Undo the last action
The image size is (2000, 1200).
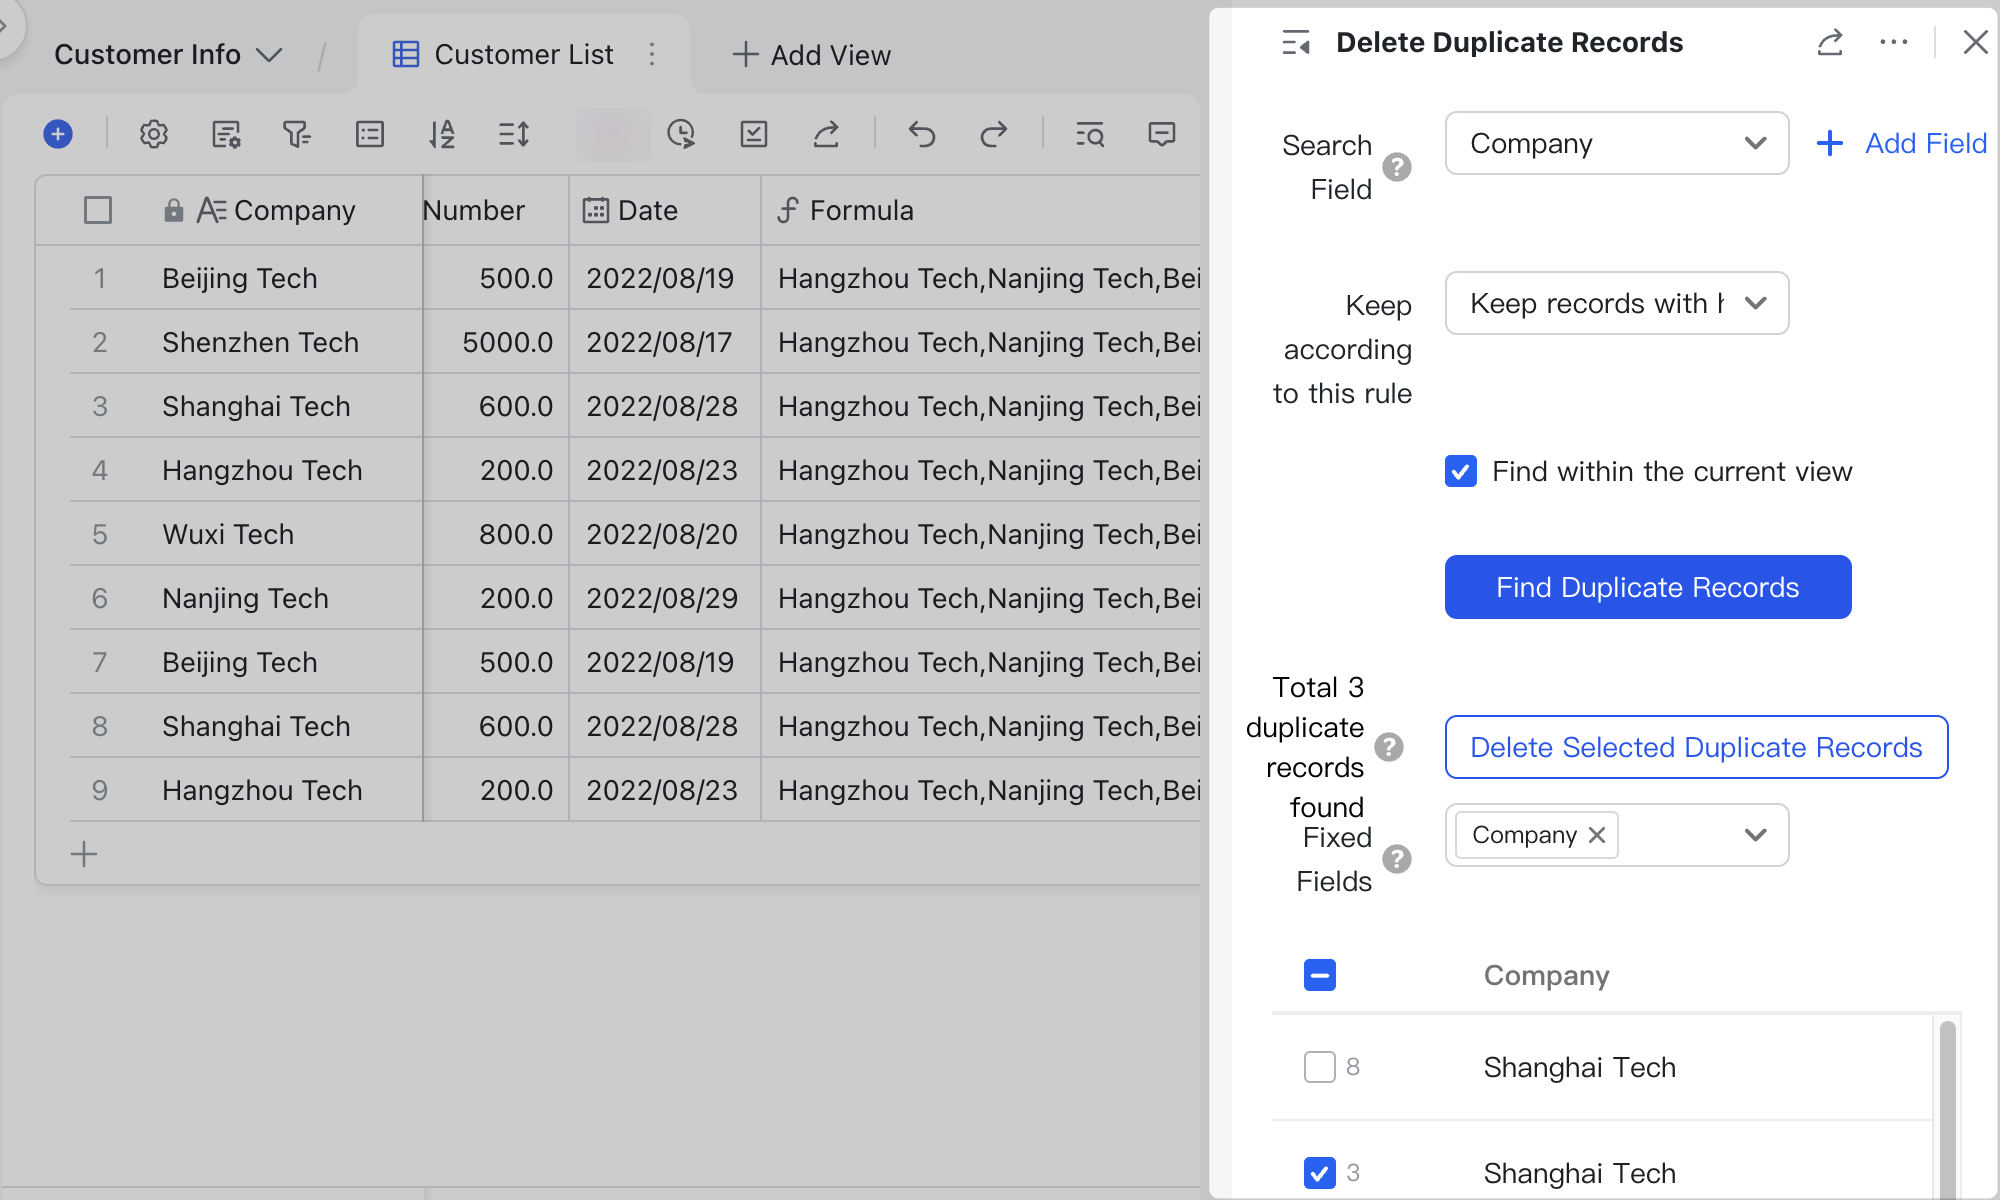pyautogui.click(x=922, y=134)
